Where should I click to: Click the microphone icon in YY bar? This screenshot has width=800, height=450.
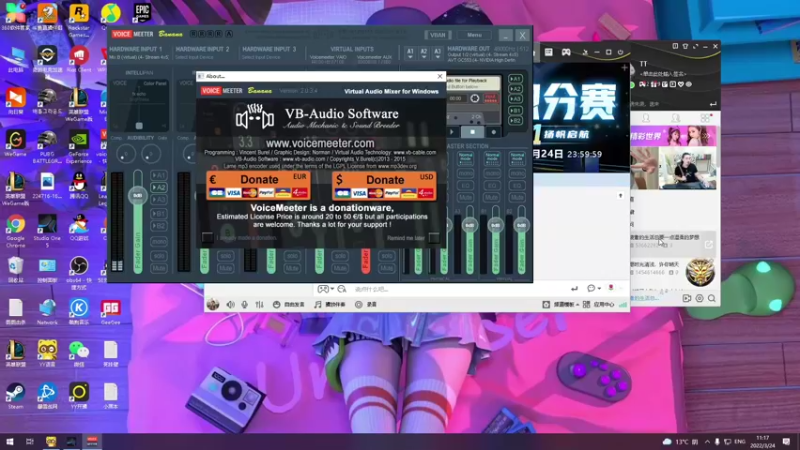(244, 305)
